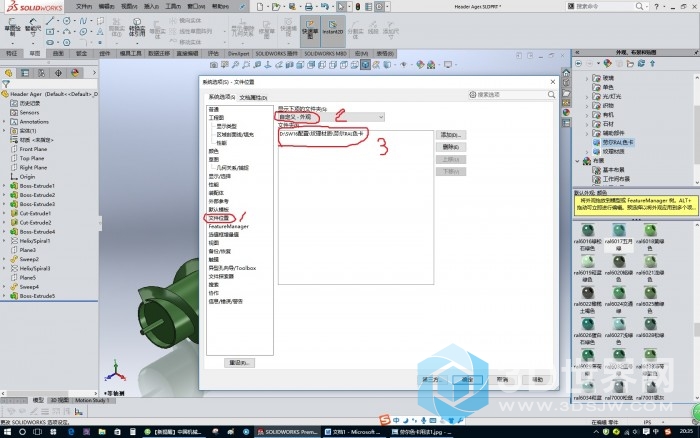Viewport: 700px width, 438px height.
Task: Open the PropertyManager tab icon
Action: [x=25, y=72]
